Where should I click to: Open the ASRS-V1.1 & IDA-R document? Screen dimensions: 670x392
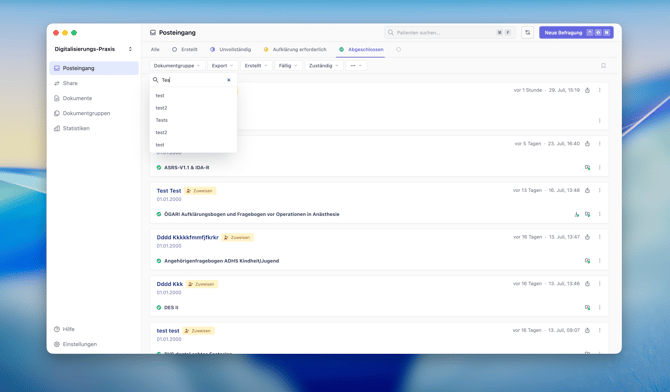(x=187, y=168)
